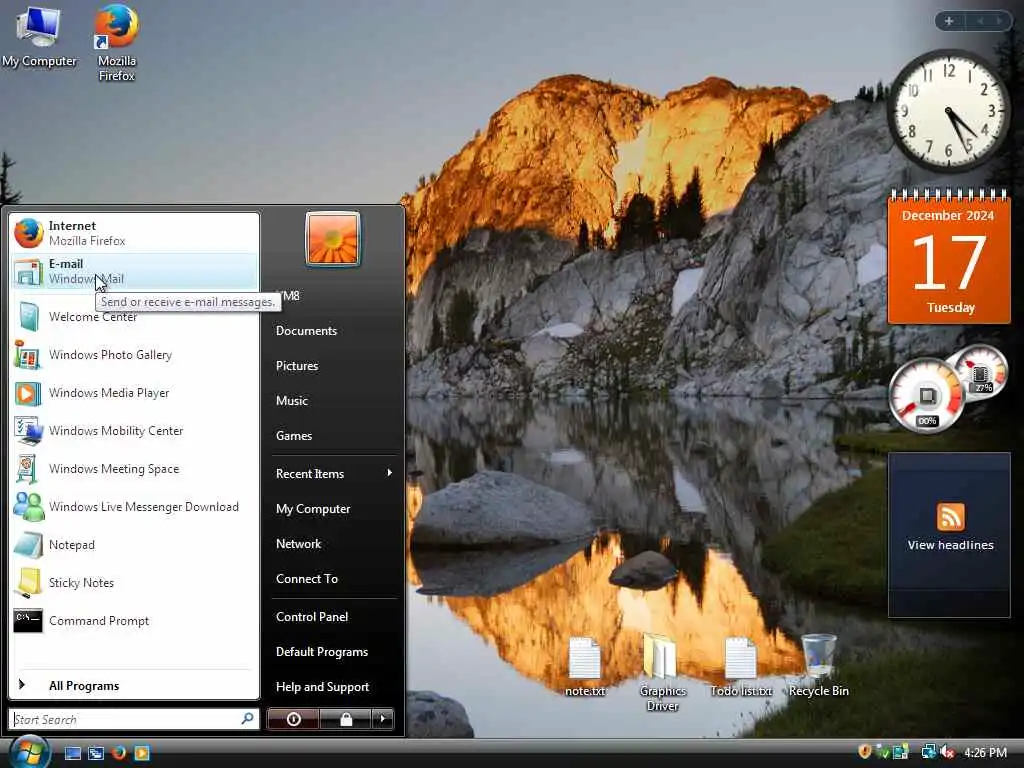Expand All Programs list

134,686
